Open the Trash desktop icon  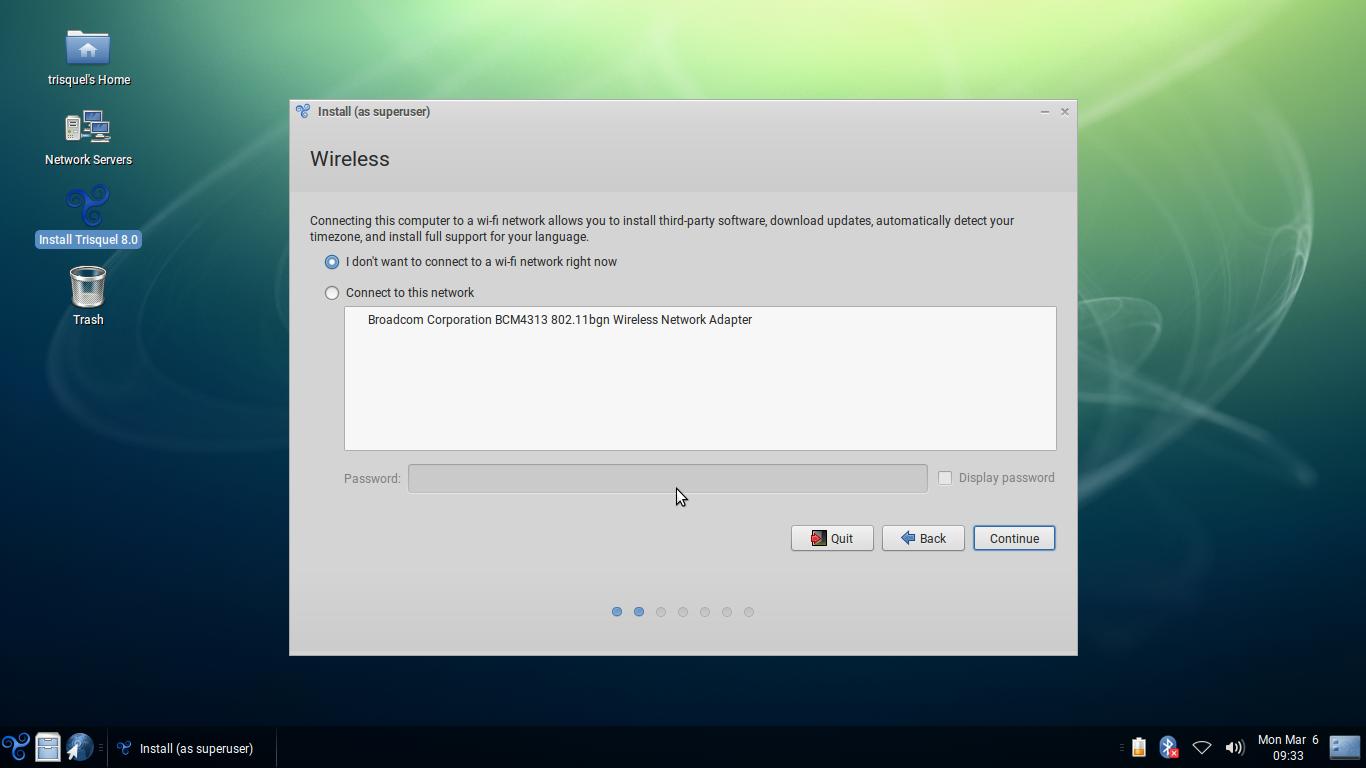(x=88, y=287)
